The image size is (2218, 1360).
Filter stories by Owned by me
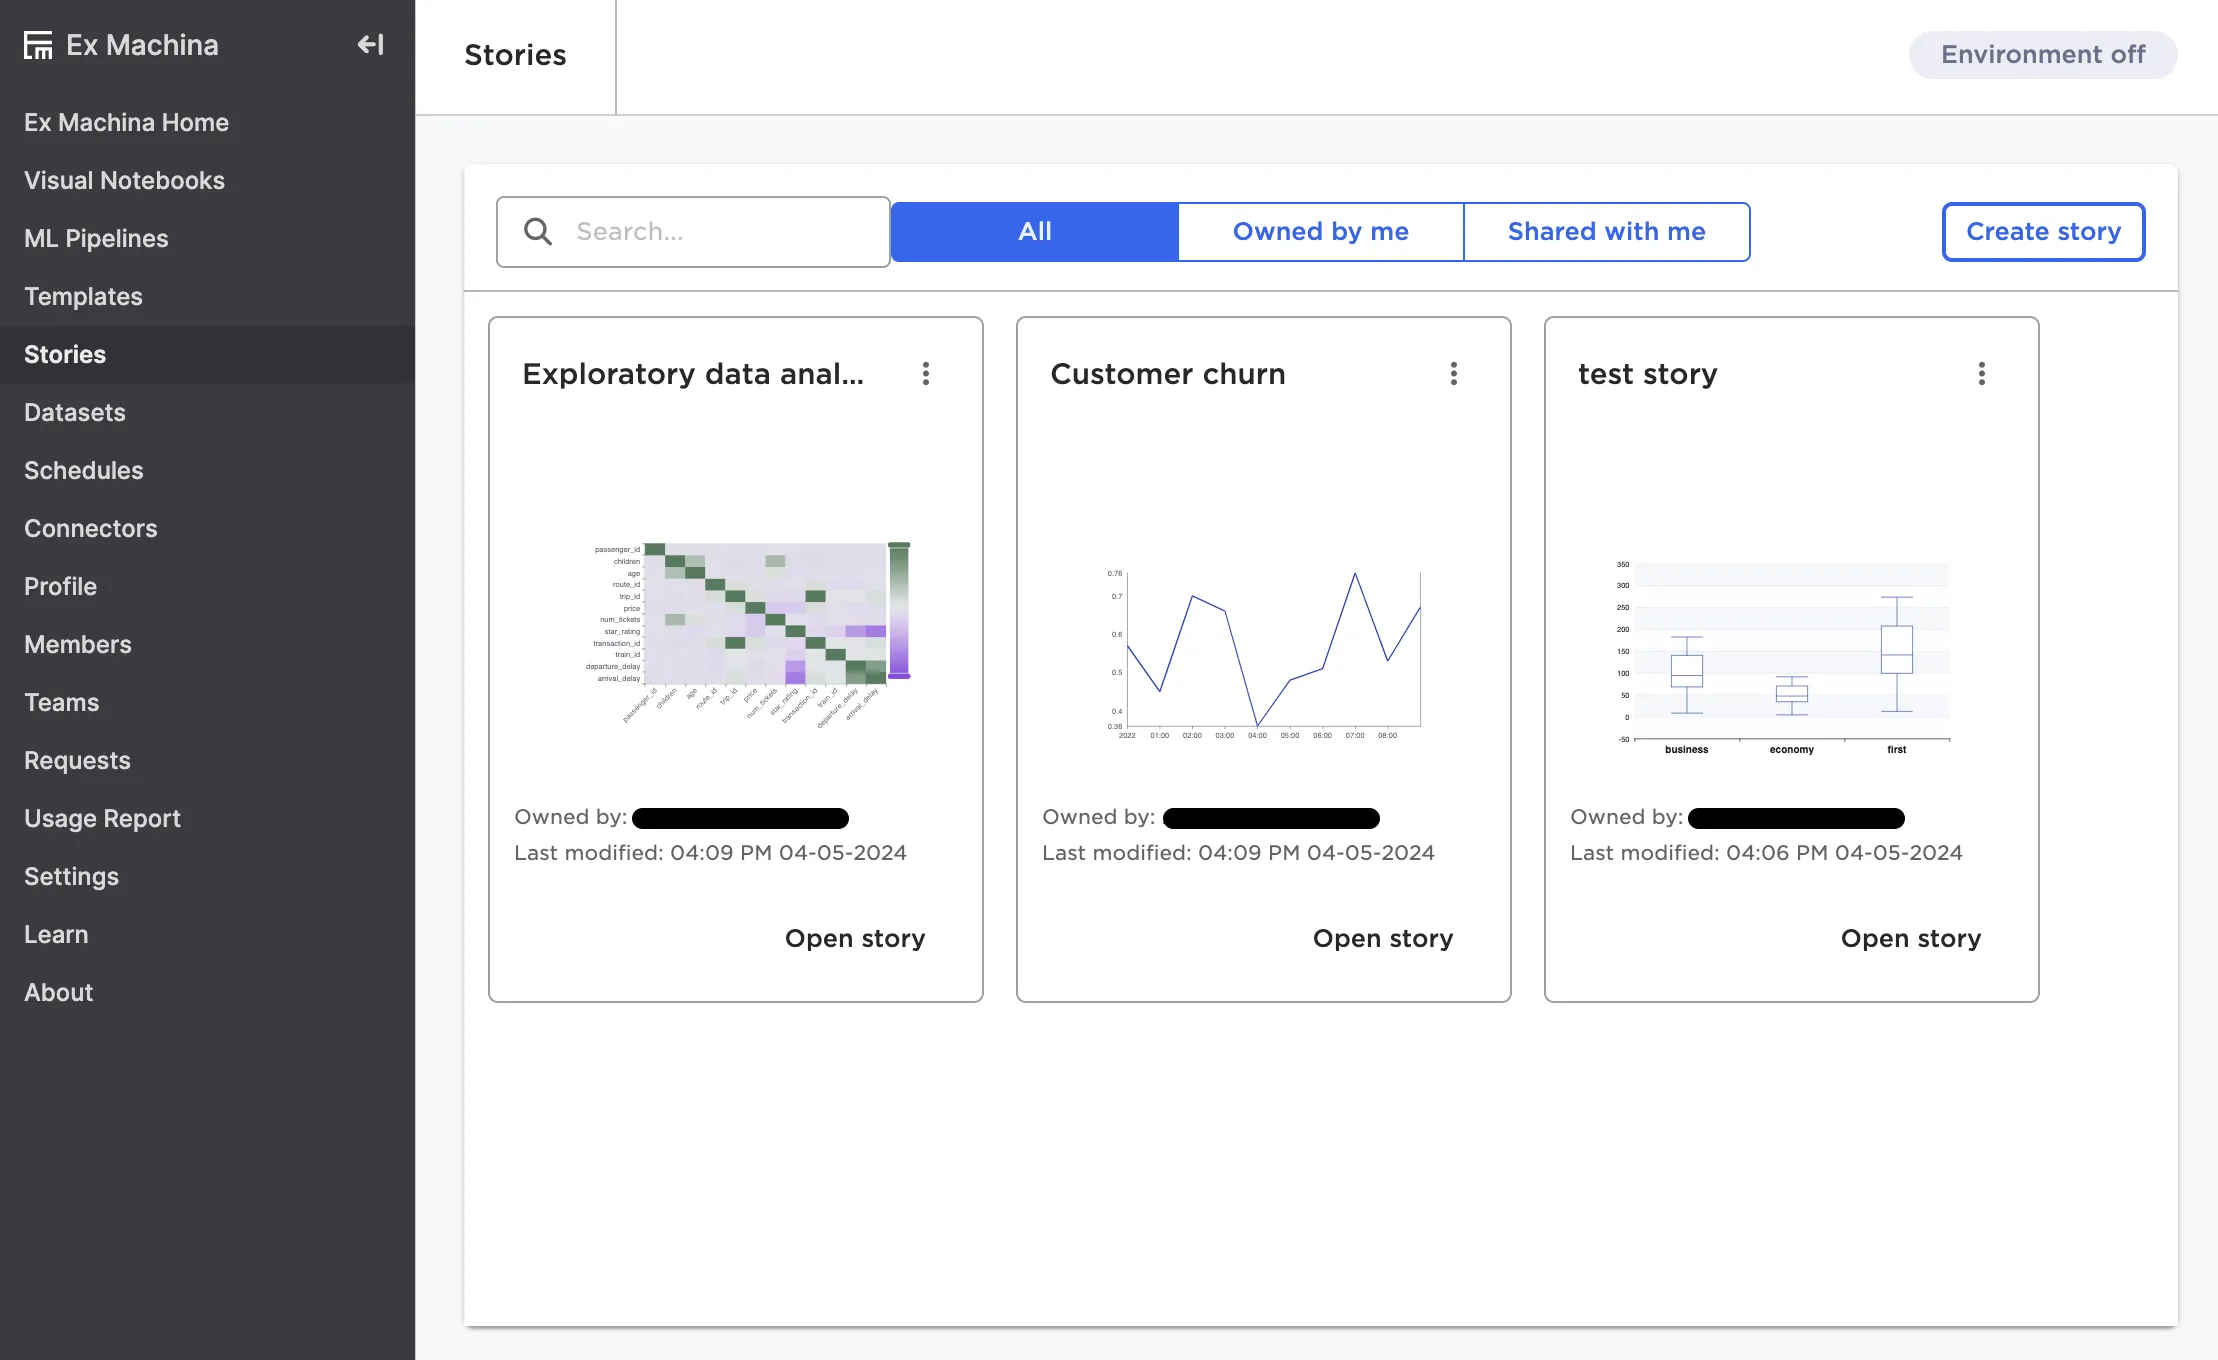[x=1320, y=232]
